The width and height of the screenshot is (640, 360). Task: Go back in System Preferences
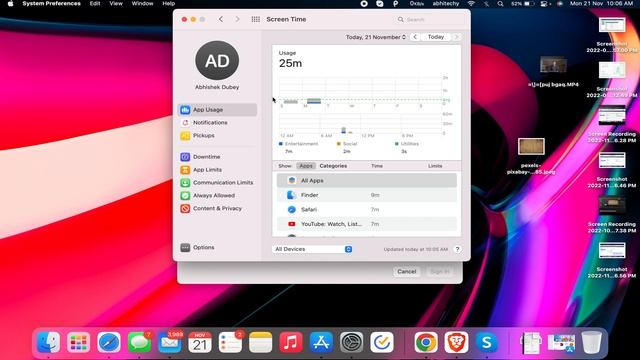221,19
